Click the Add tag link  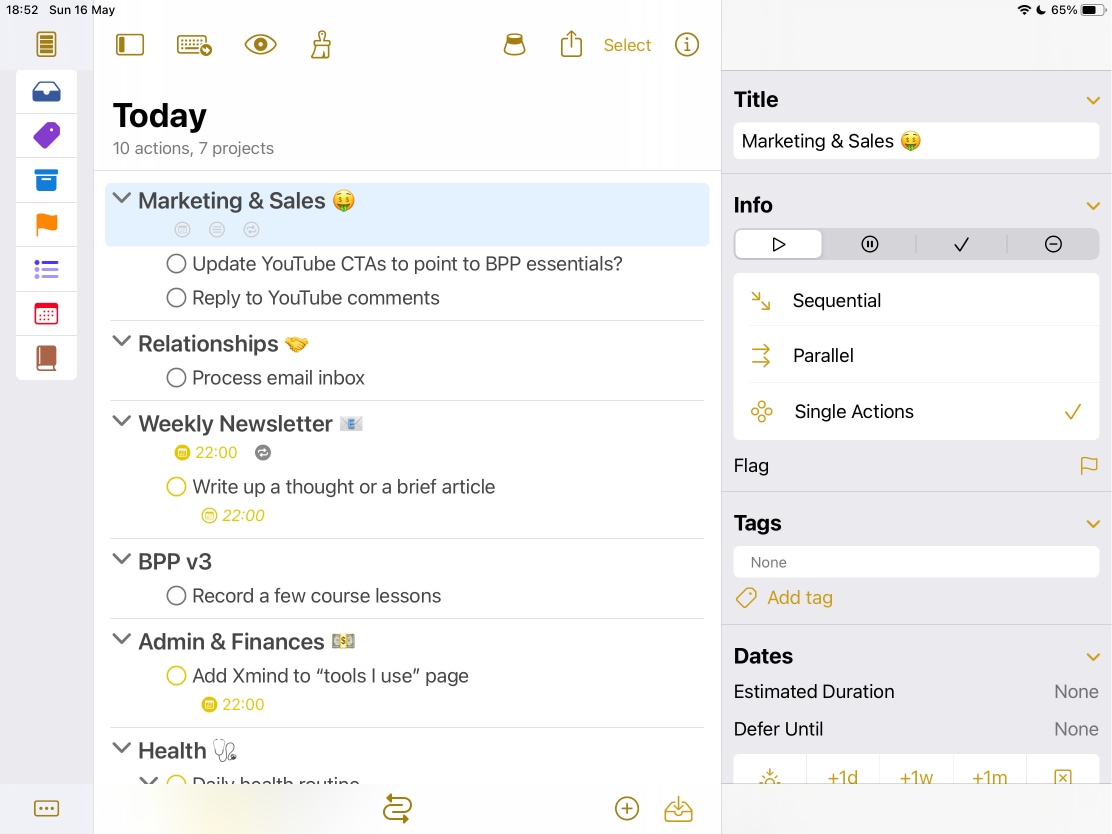point(799,598)
